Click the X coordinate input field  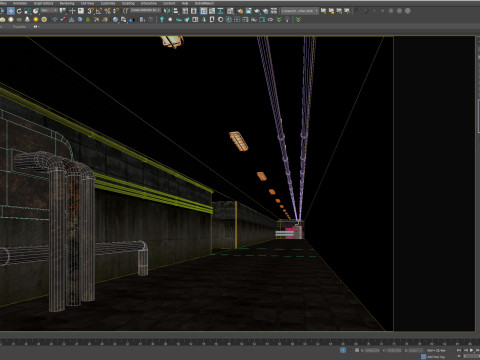point(372,351)
